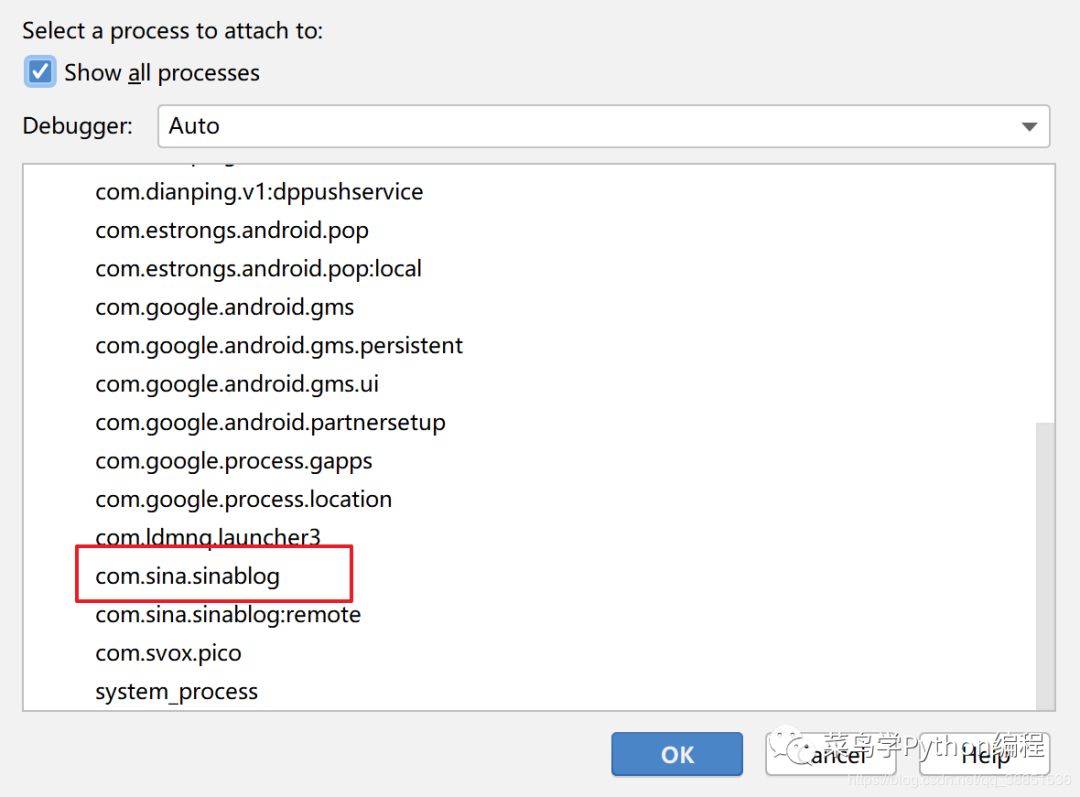1080x797 pixels.
Task: Pick com.dianping.v1:dppushservice process
Action: [x=259, y=192]
